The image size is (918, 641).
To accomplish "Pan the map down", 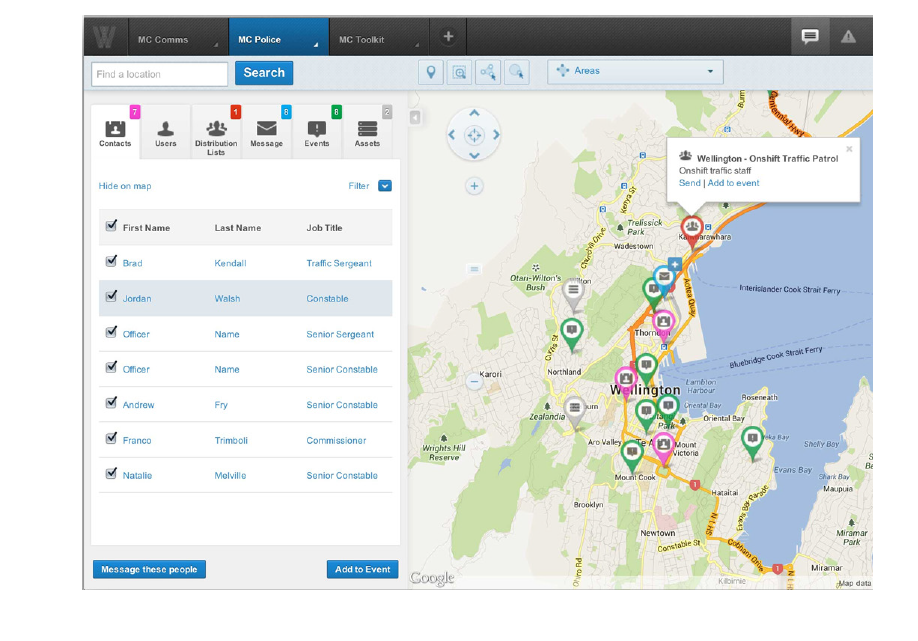I will [x=474, y=156].
